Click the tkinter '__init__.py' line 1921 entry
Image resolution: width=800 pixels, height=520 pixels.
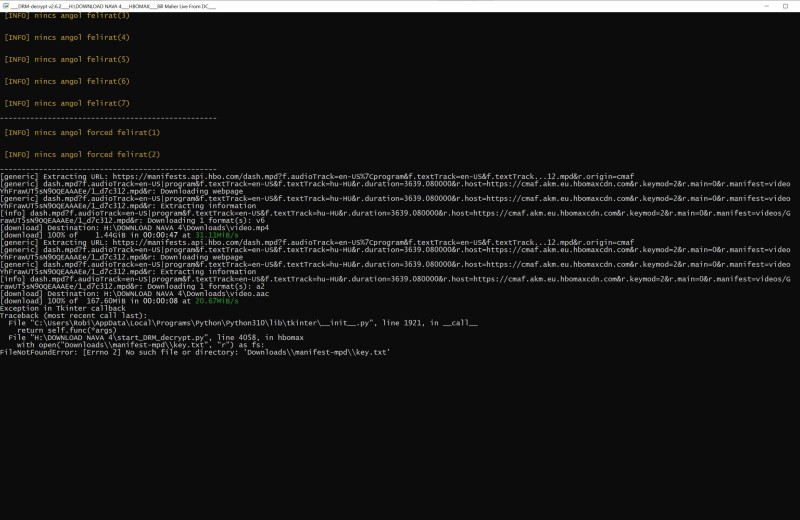pos(243,323)
